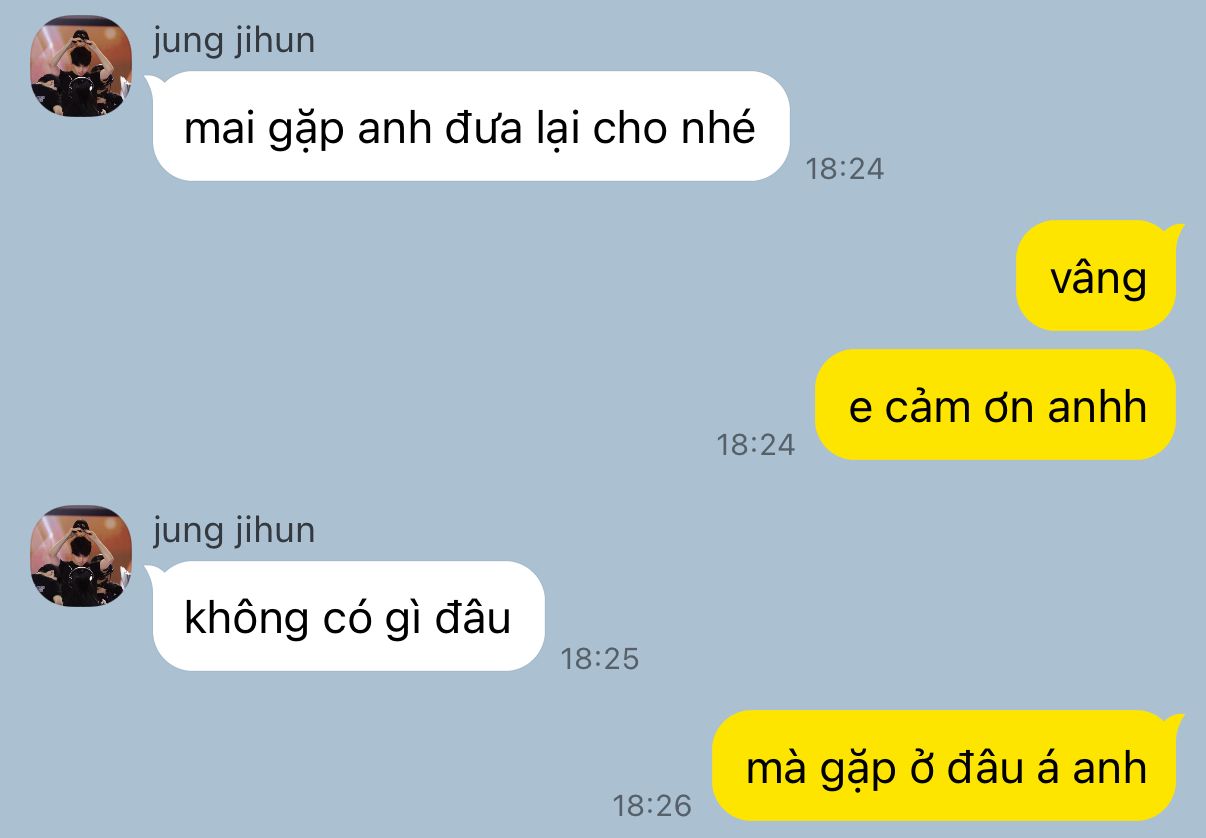Open jung jihun's avatar beside 'không có gì đâu'
1206x838 pixels.
[x=81, y=556]
